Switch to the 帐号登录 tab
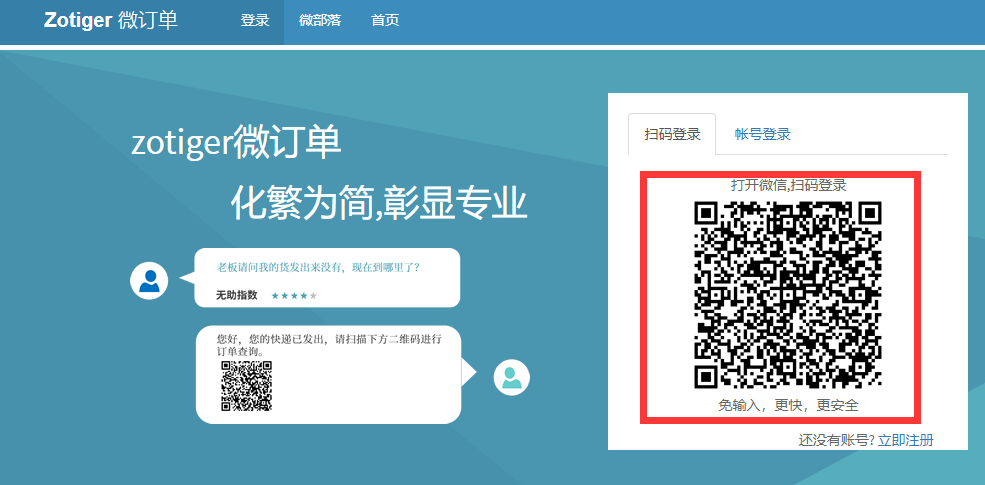This screenshot has width=985, height=485. pyautogui.click(x=763, y=134)
